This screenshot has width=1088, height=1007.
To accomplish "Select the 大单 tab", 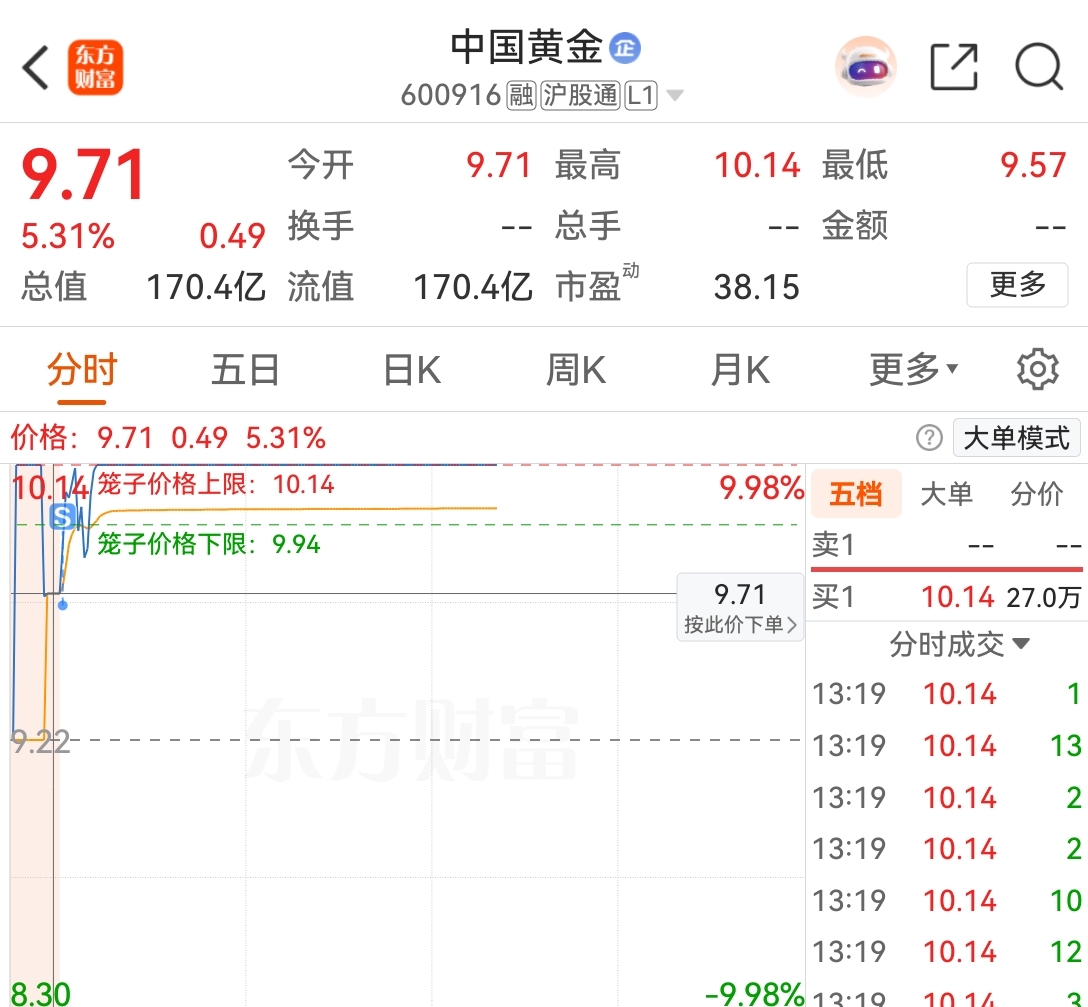I will [946, 493].
